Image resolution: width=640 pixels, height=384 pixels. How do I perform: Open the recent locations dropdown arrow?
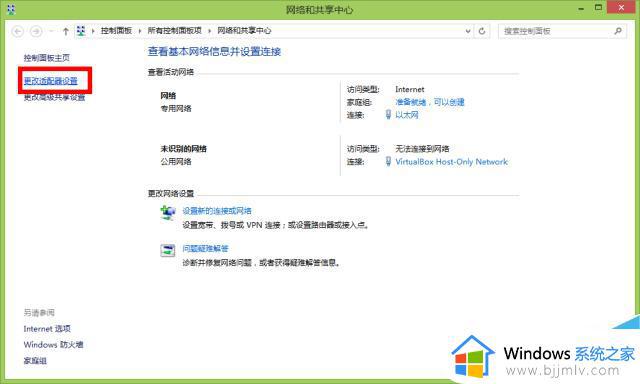tap(51, 31)
